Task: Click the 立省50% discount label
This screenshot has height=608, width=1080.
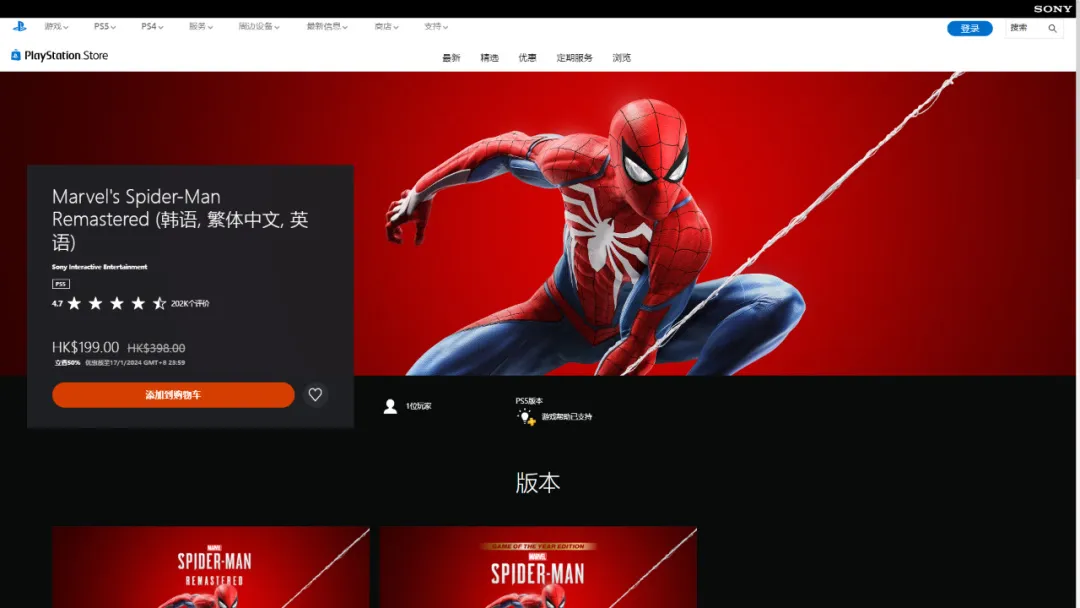Action: pyautogui.click(x=68, y=363)
